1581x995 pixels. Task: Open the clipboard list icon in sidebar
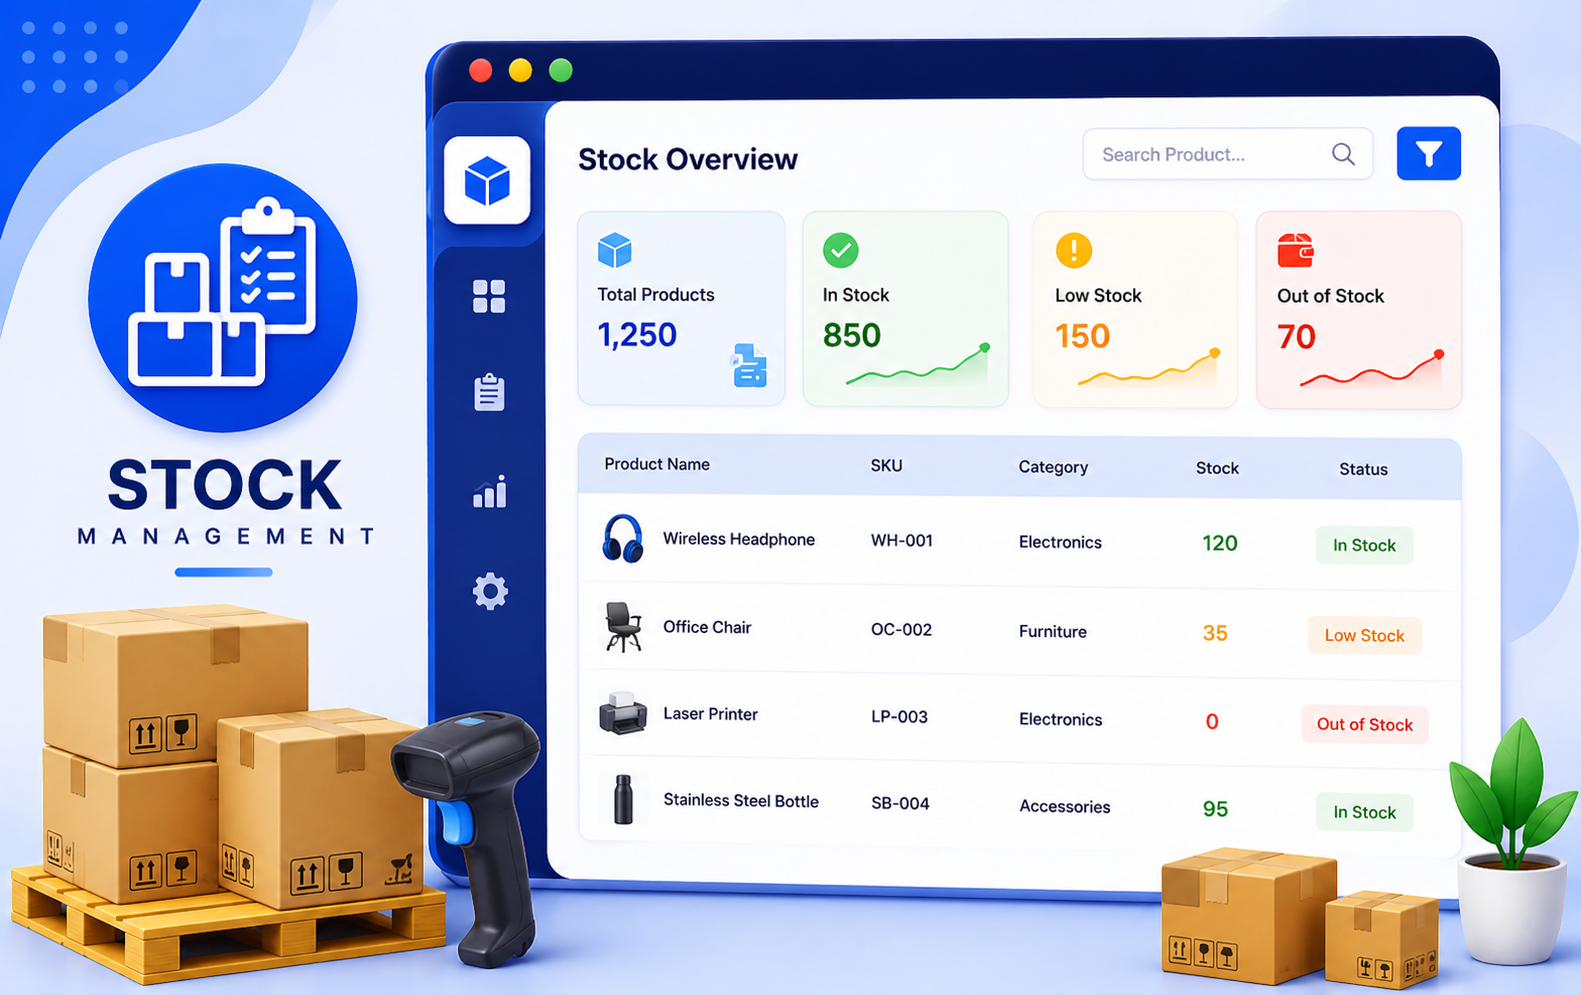pos(489,392)
